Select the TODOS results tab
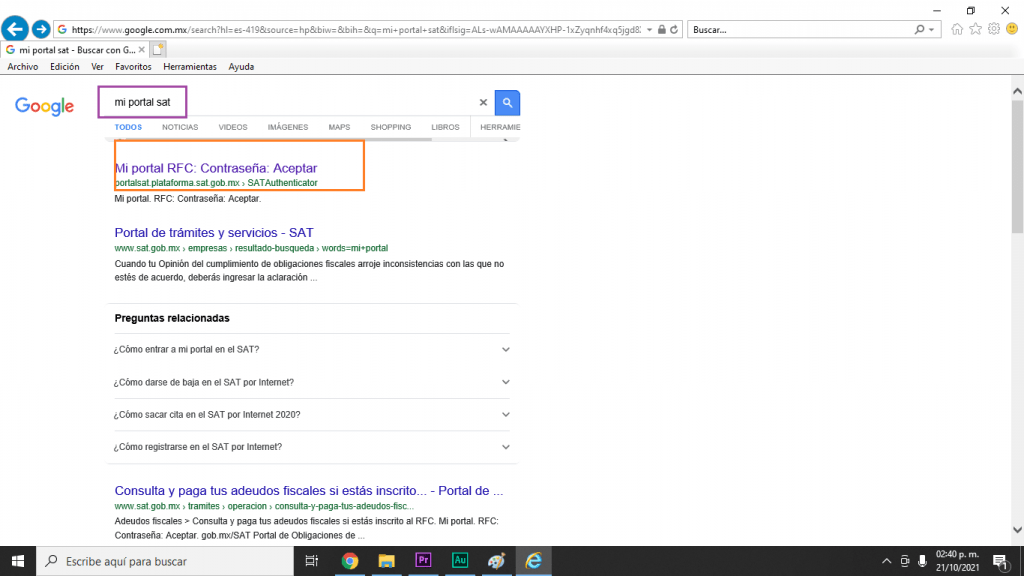The image size is (1024, 576). pyautogui.click(x=128, y=127)
